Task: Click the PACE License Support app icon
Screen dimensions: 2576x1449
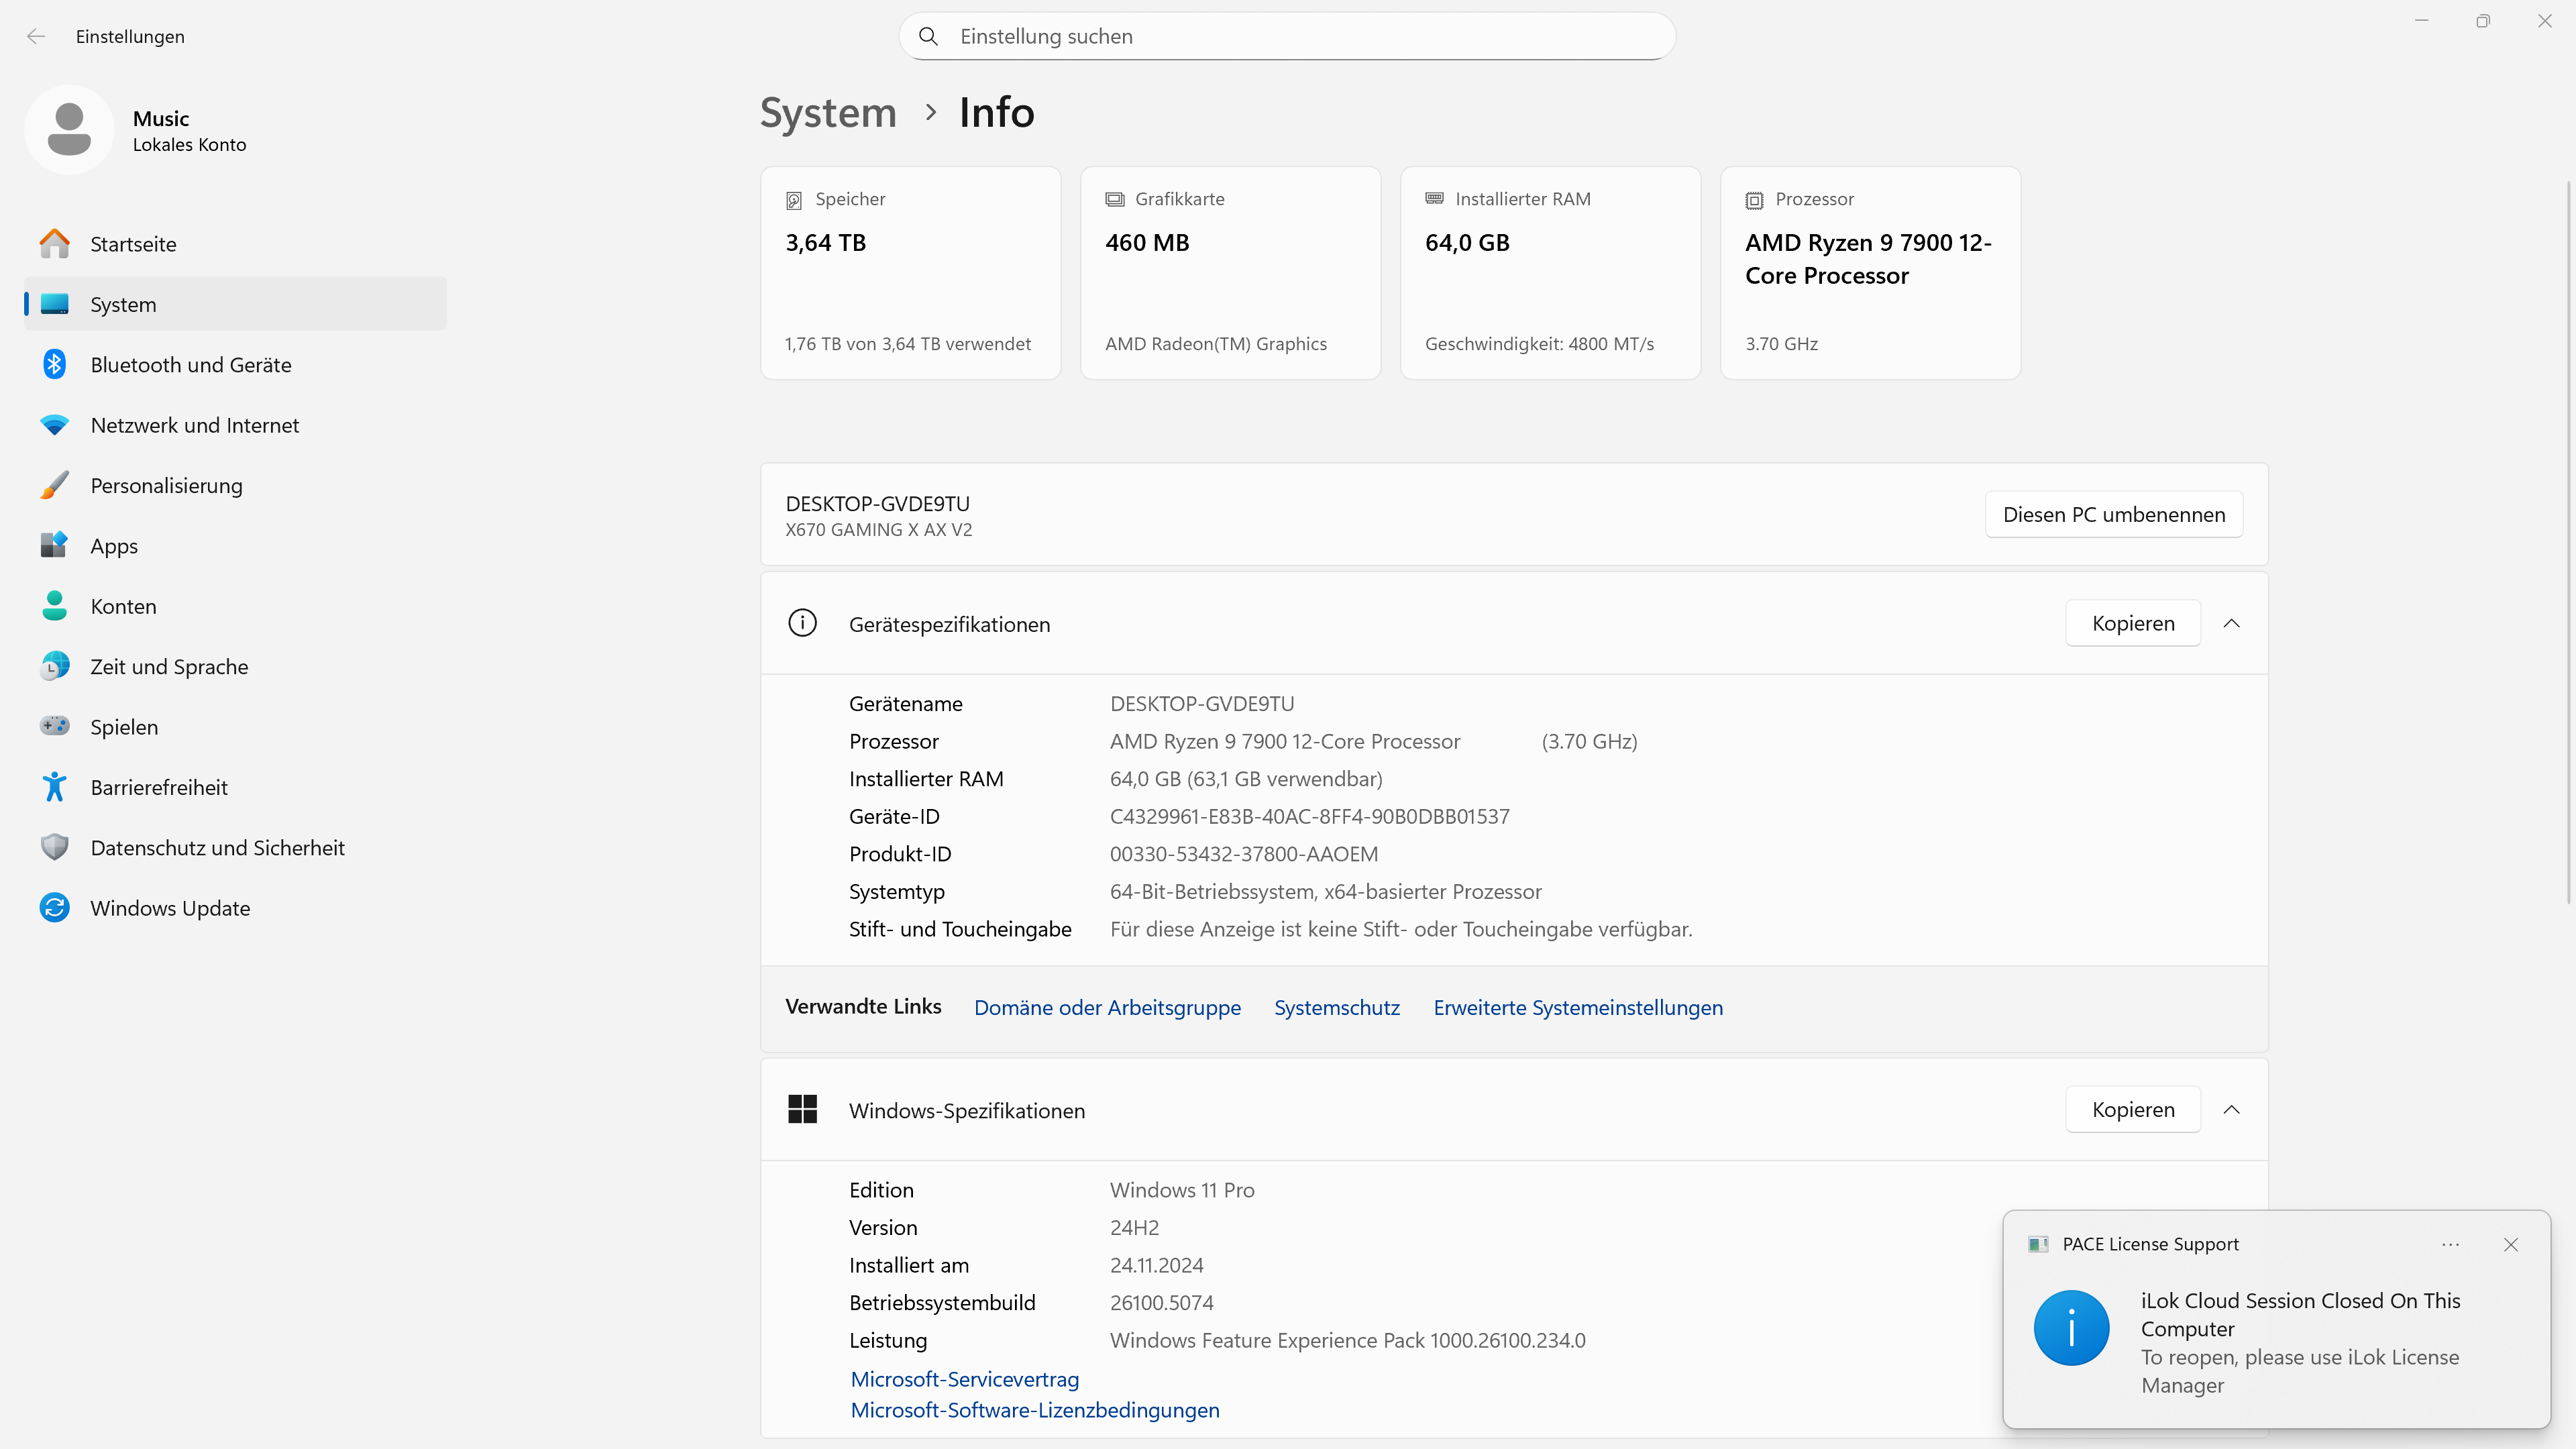Action: (x=2038, y=1244)
